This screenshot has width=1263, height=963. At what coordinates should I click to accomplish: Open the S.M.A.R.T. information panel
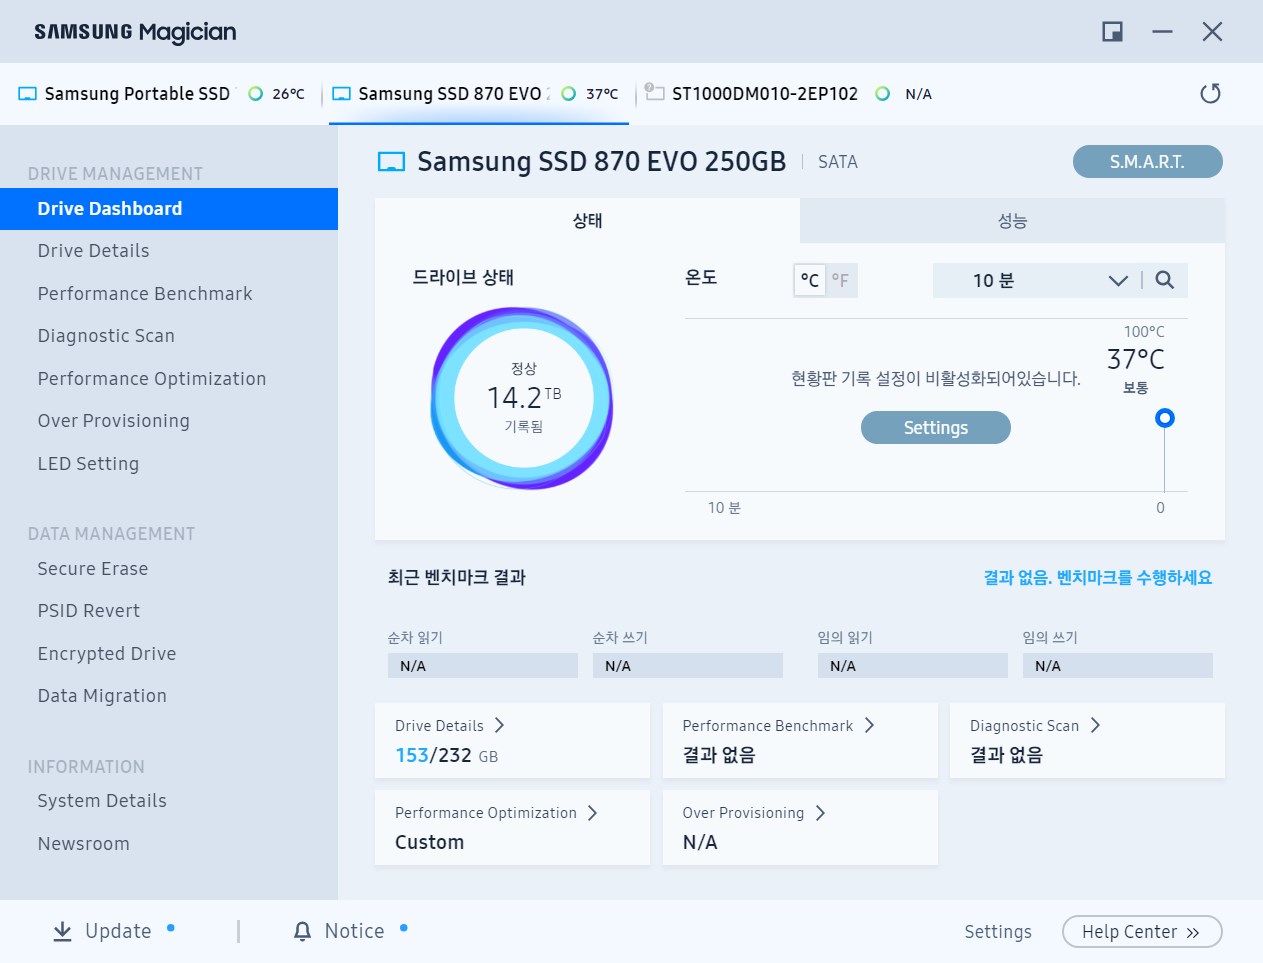pos(1146,161)
